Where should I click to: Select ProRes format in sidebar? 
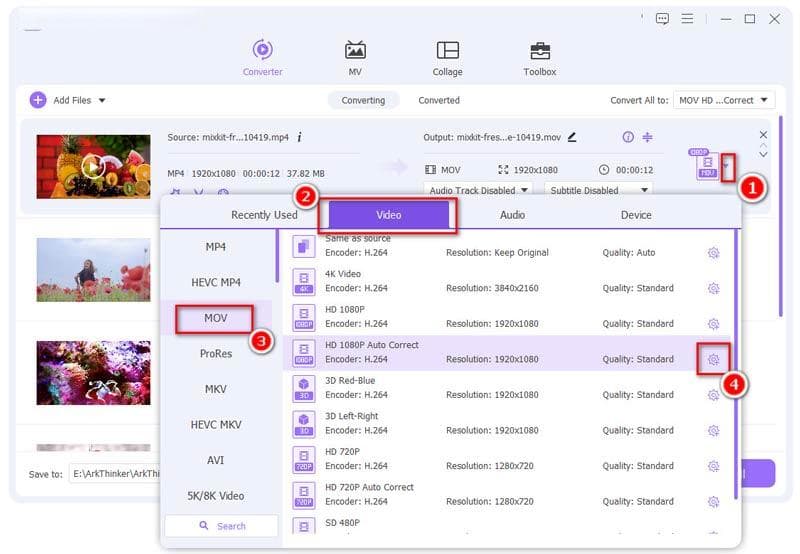216,354
